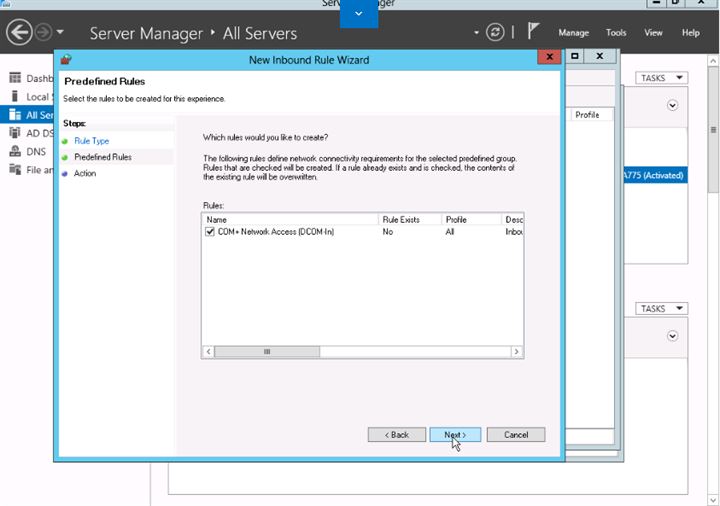Screen dimensions: 720x506
Task: Open the blue pull-down tab at top
Action: pos(359,13)
